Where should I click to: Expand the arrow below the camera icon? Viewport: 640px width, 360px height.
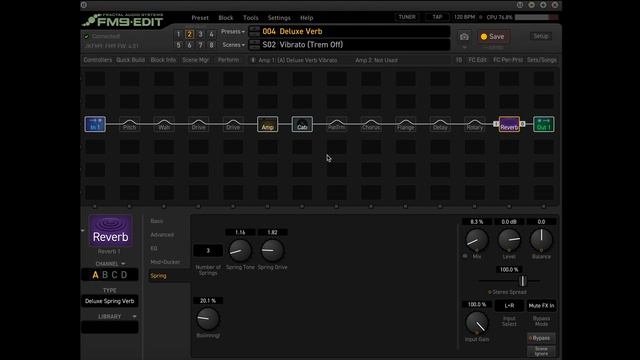click(464, 47)
